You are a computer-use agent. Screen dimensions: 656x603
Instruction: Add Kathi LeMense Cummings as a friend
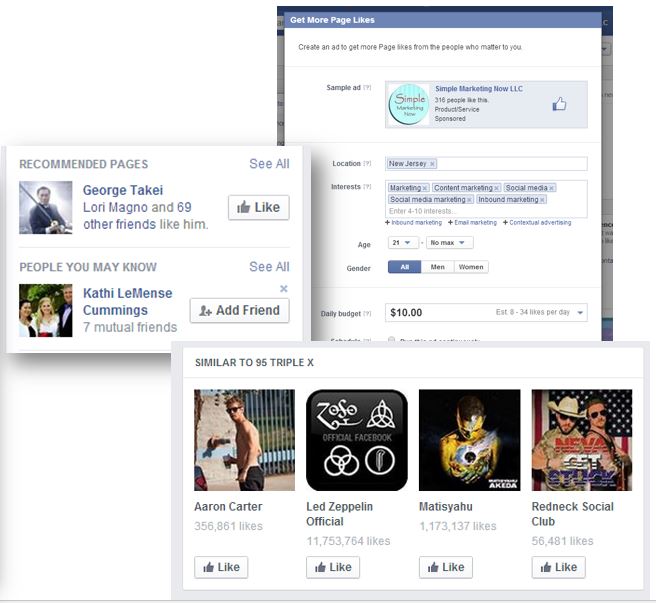point(239,310)
